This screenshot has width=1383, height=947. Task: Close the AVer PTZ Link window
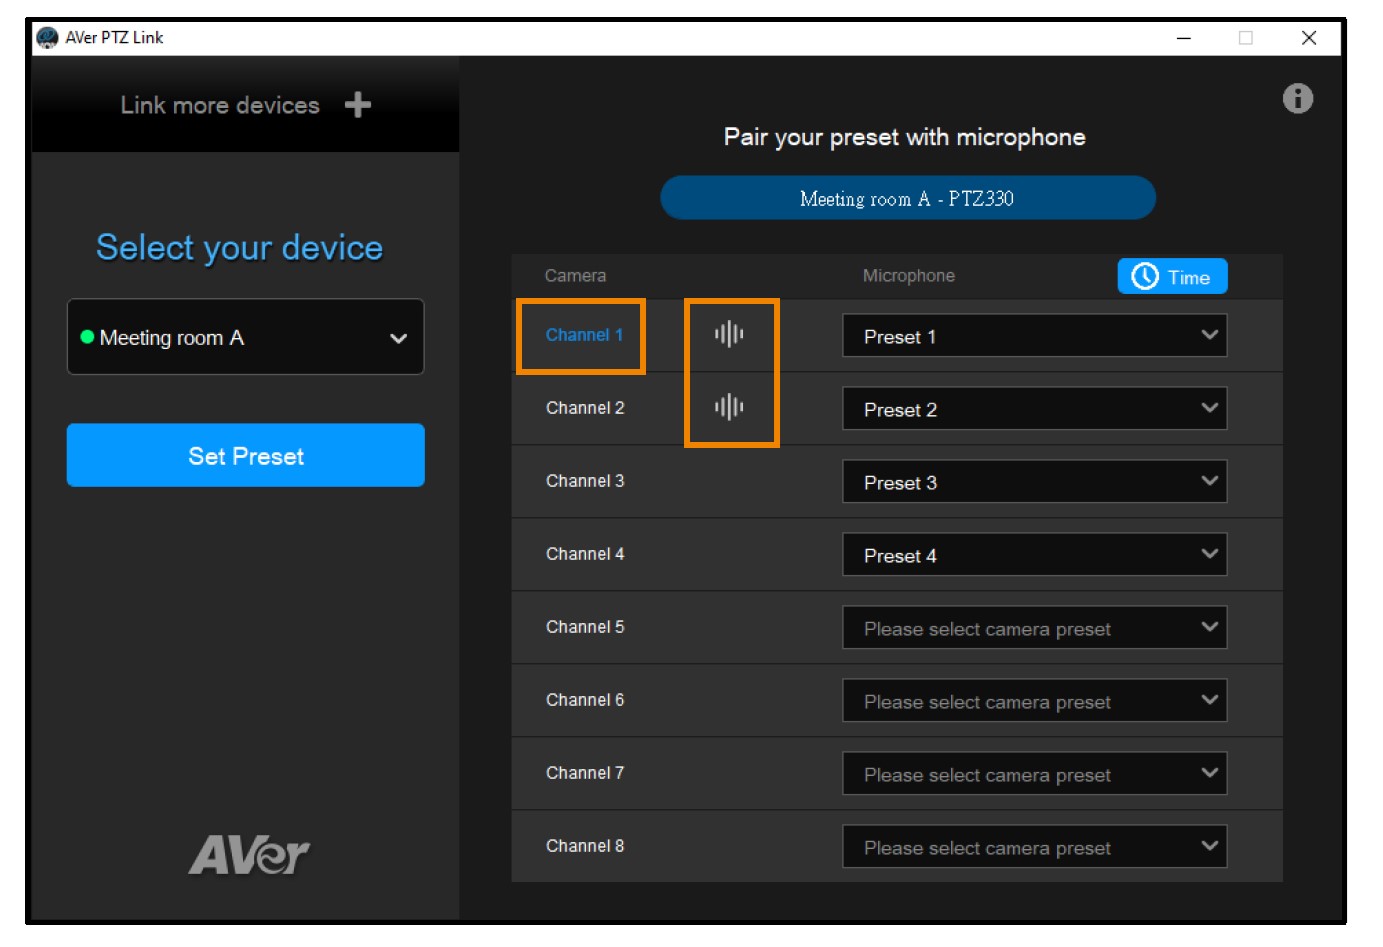[x=1309, y=38]
